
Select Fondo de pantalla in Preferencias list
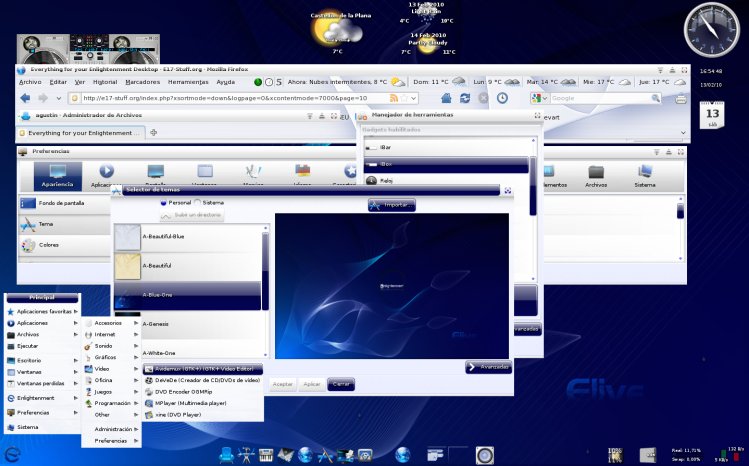point(64,203)
